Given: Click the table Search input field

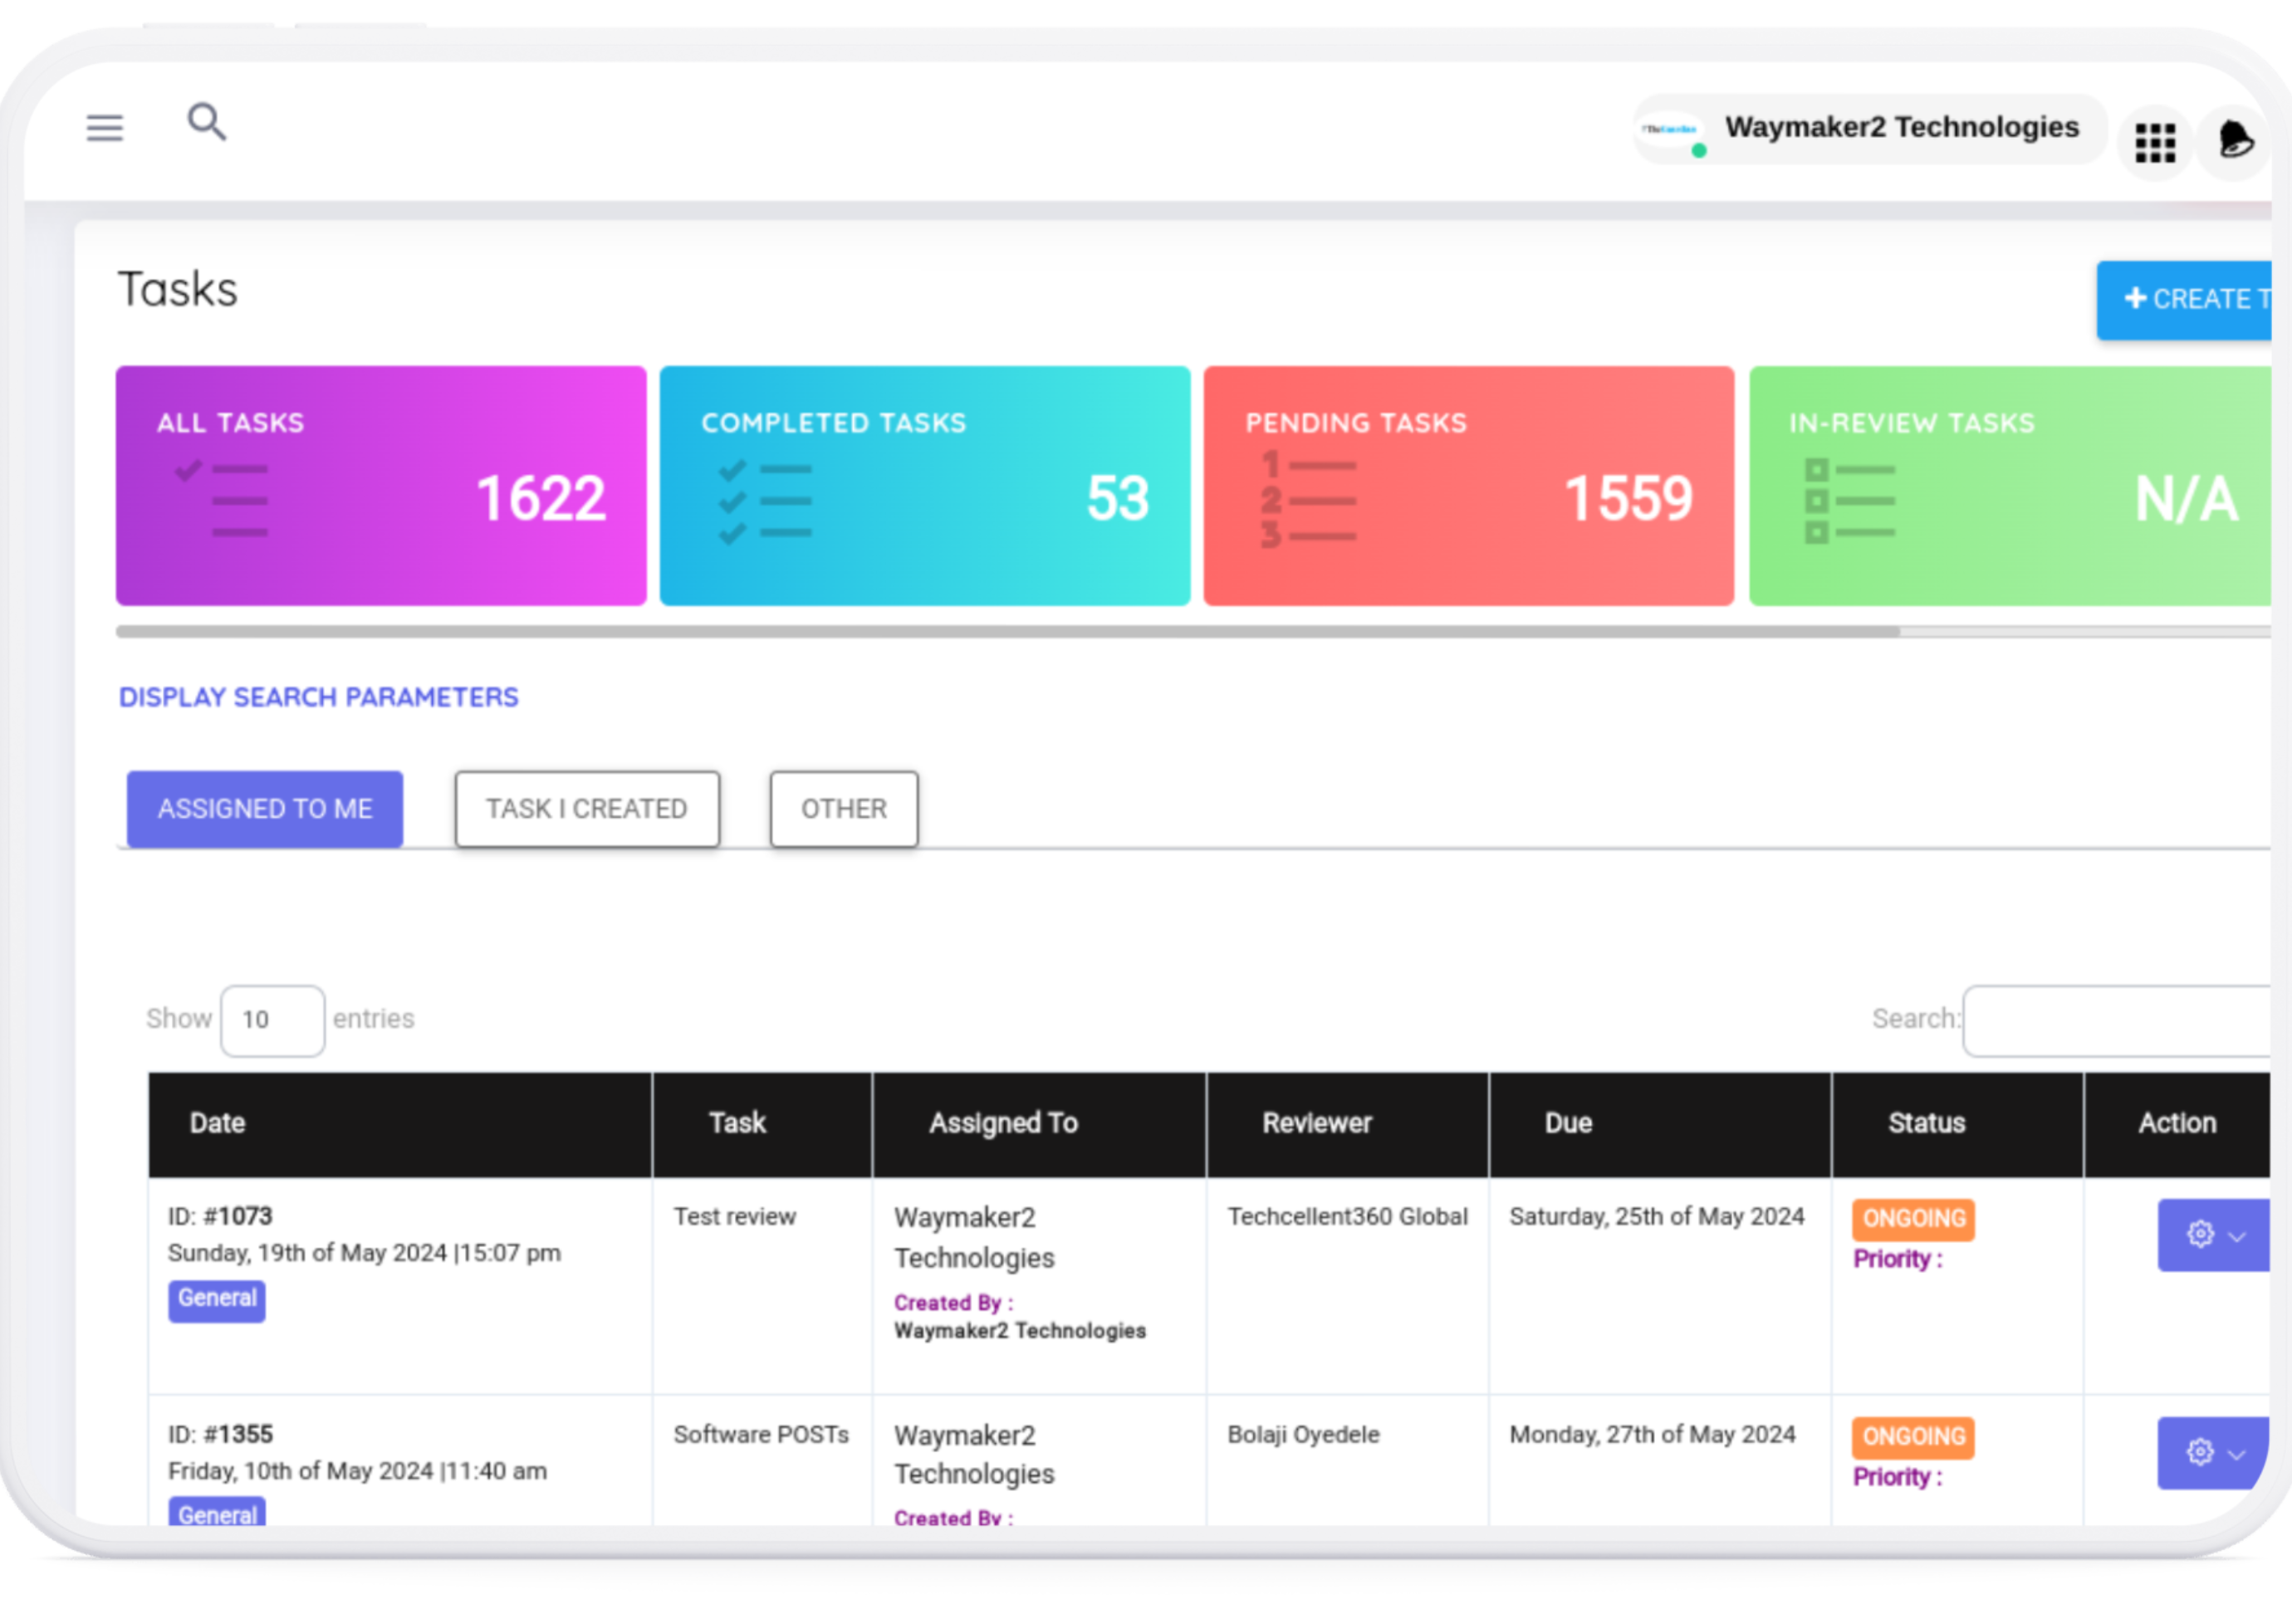Looking at the screenshot, I should coord(2115,1020).
